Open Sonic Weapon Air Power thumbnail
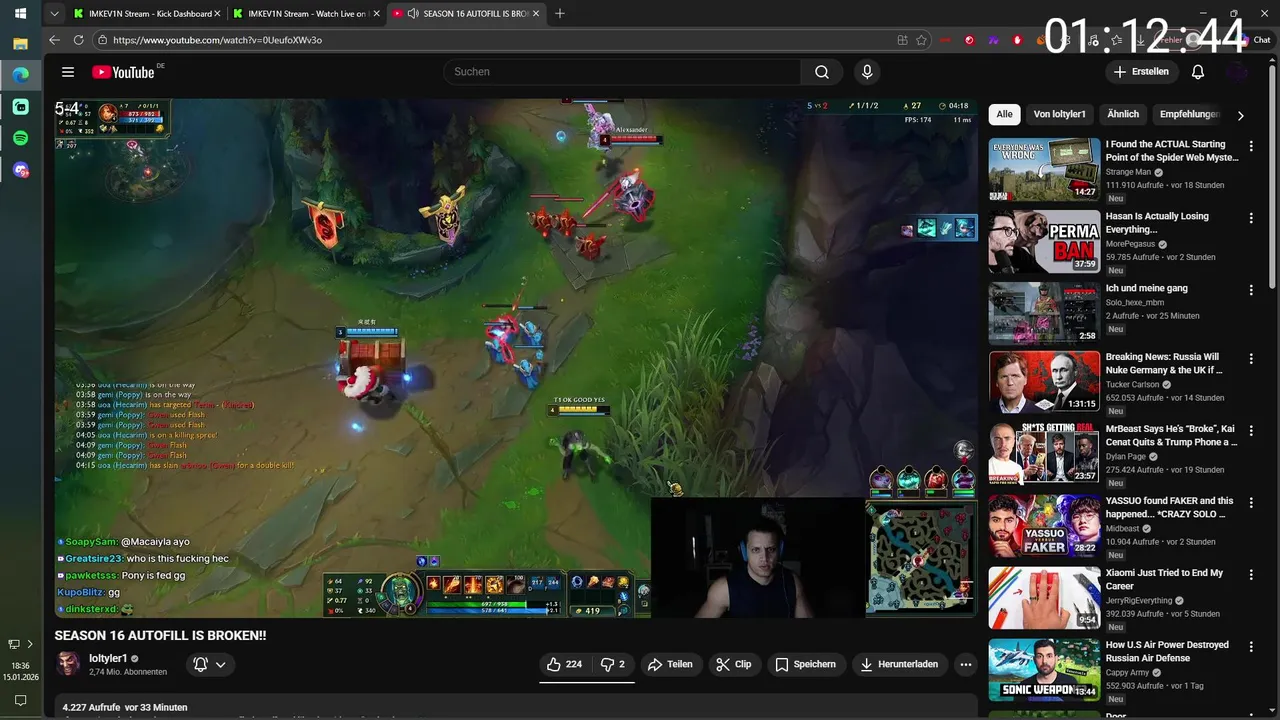1280x720 pixels. [1044, 669]
